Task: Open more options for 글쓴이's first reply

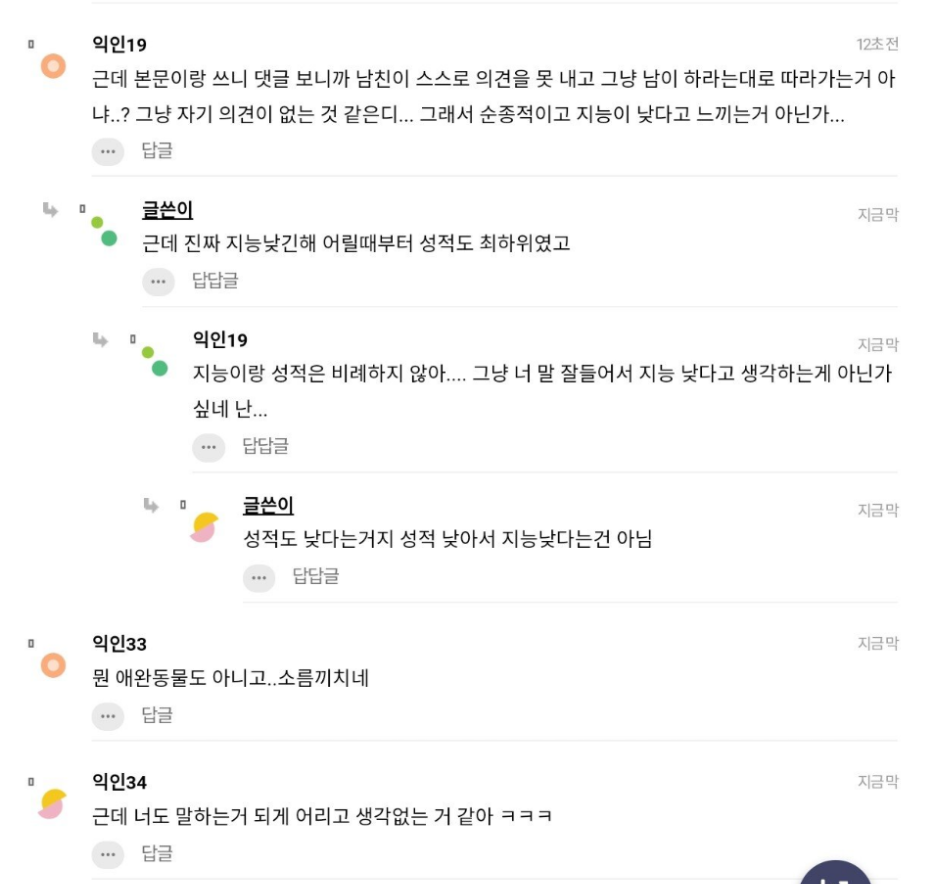Action: click(x=157, y=282)
